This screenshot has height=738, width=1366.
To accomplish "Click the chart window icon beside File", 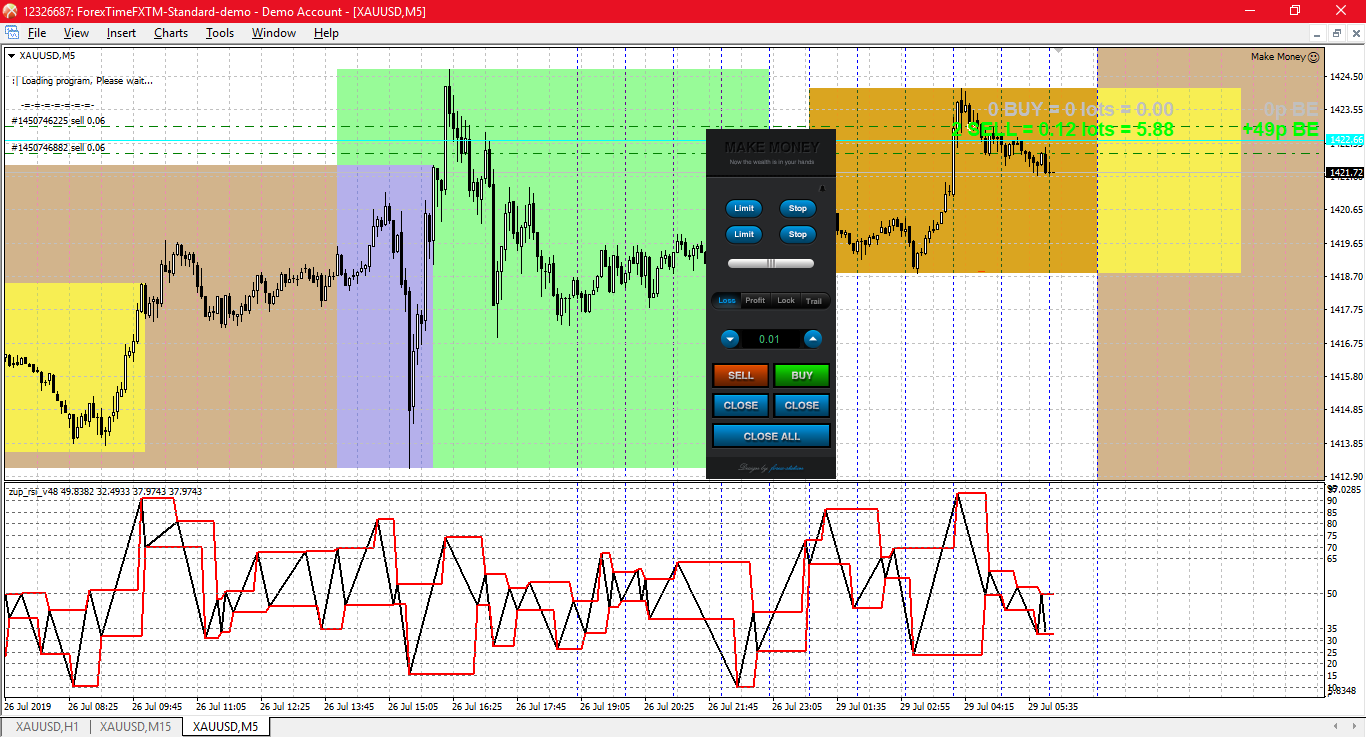I will (x=12, y=33).
